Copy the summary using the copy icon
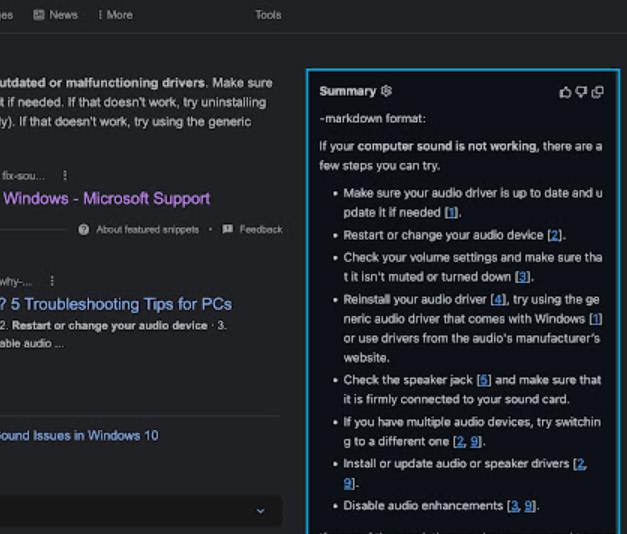 (x=597, y=92)
